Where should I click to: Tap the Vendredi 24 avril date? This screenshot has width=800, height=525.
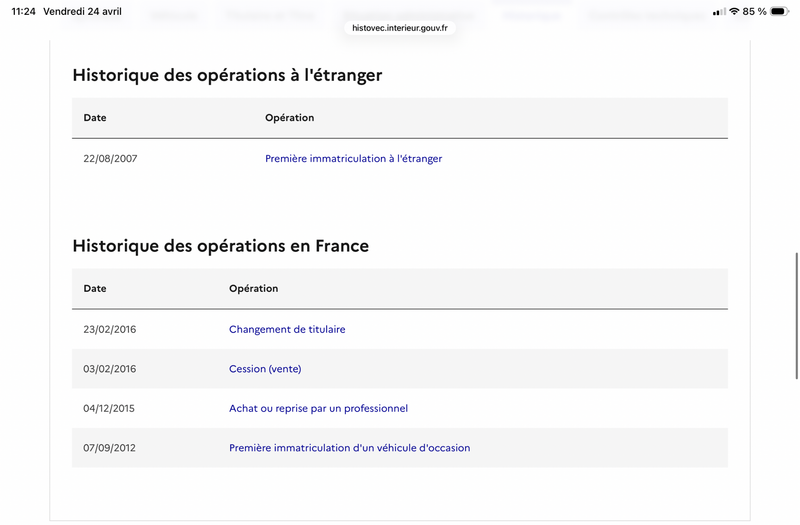pyautogui.click(x=82, y=11)
